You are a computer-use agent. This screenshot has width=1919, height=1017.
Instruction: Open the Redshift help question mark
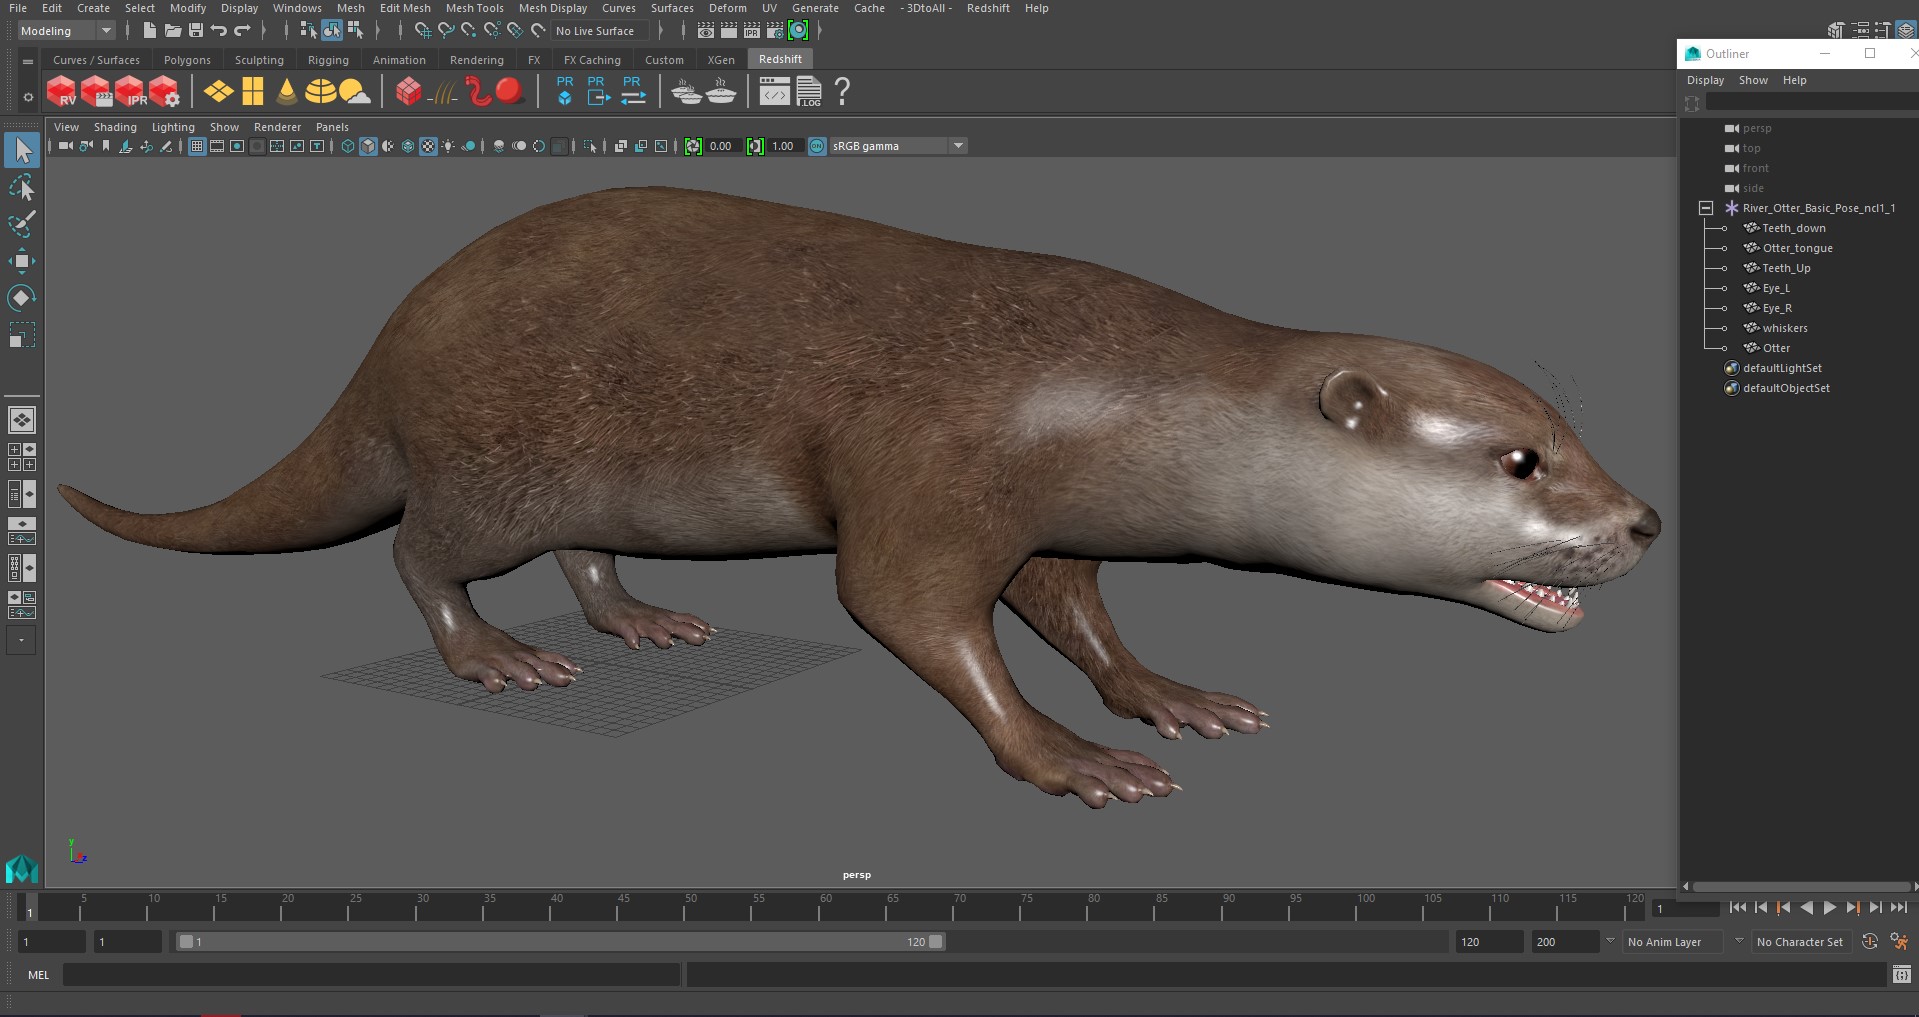(843, 92)
